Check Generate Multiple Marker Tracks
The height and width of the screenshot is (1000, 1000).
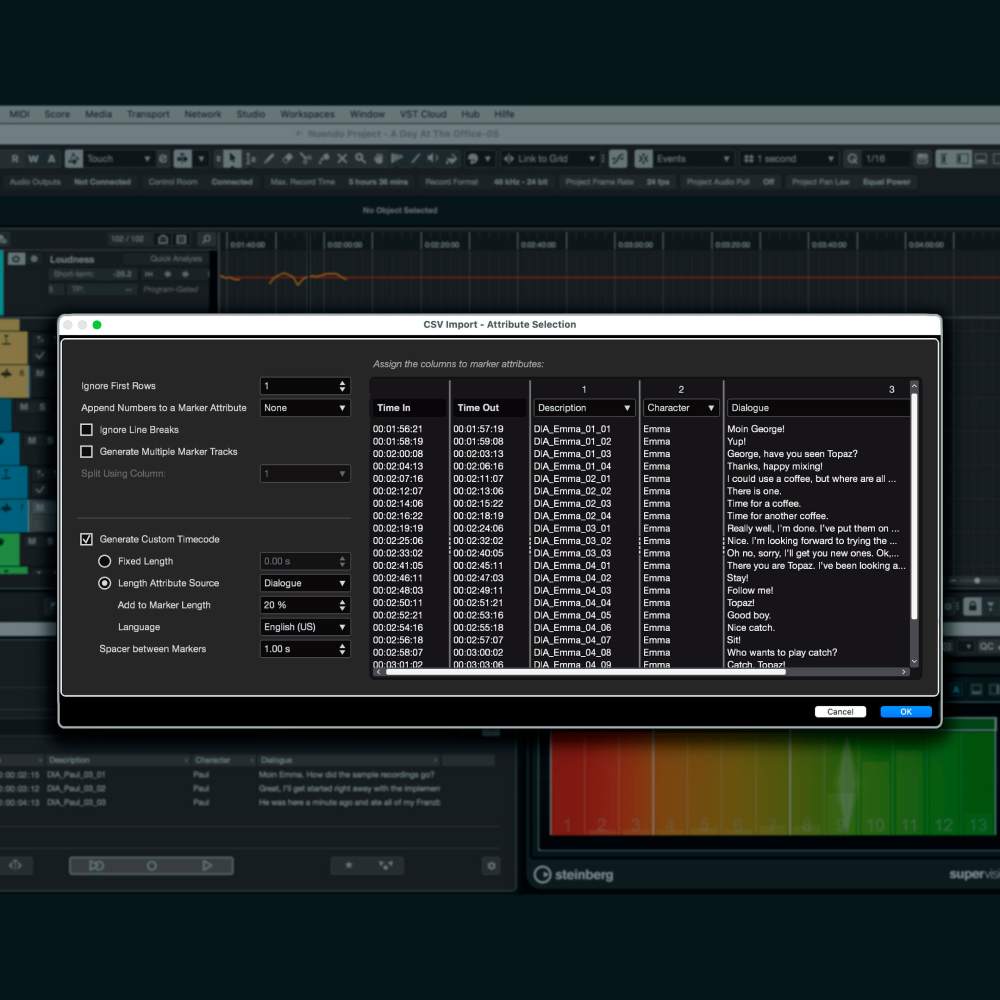[87, 452]
